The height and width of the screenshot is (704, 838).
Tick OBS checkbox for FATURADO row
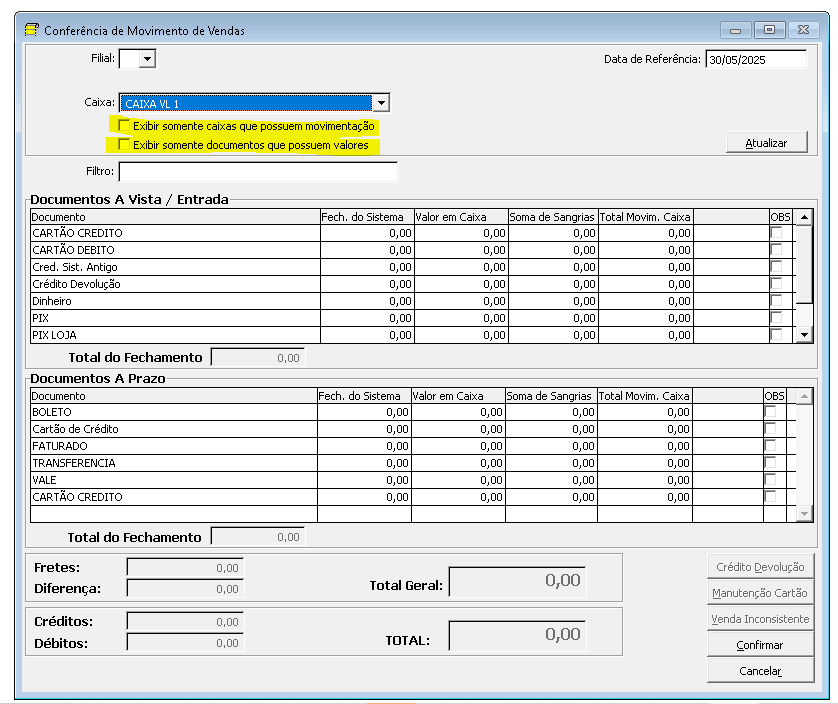coord(770,445)
